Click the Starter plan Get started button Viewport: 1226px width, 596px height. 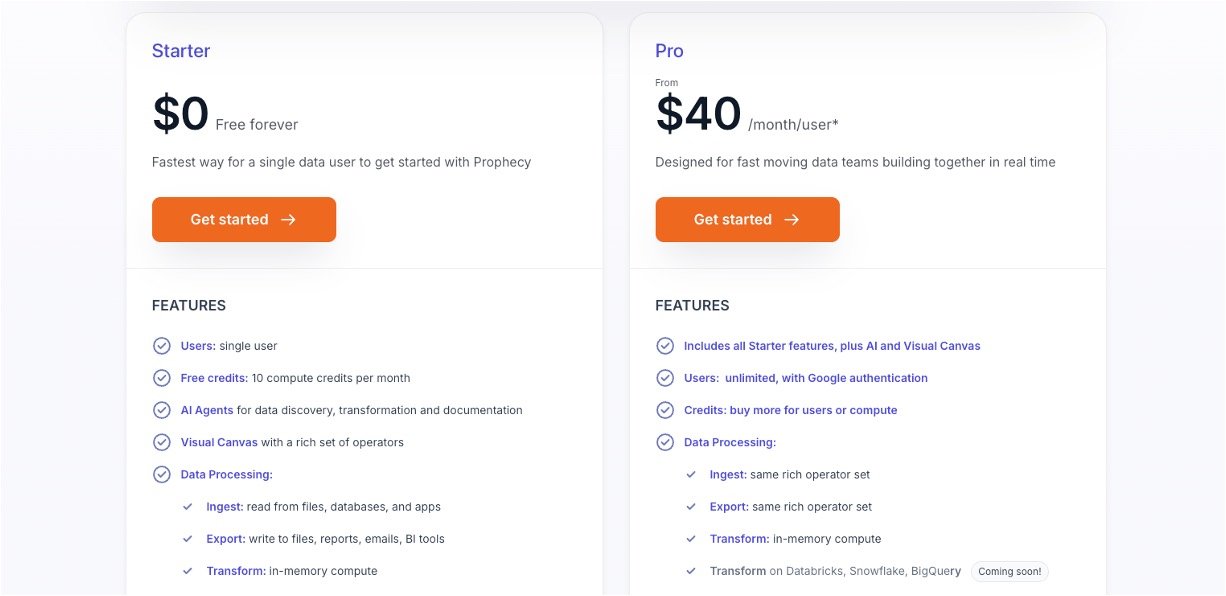click(x=243, y=220)
